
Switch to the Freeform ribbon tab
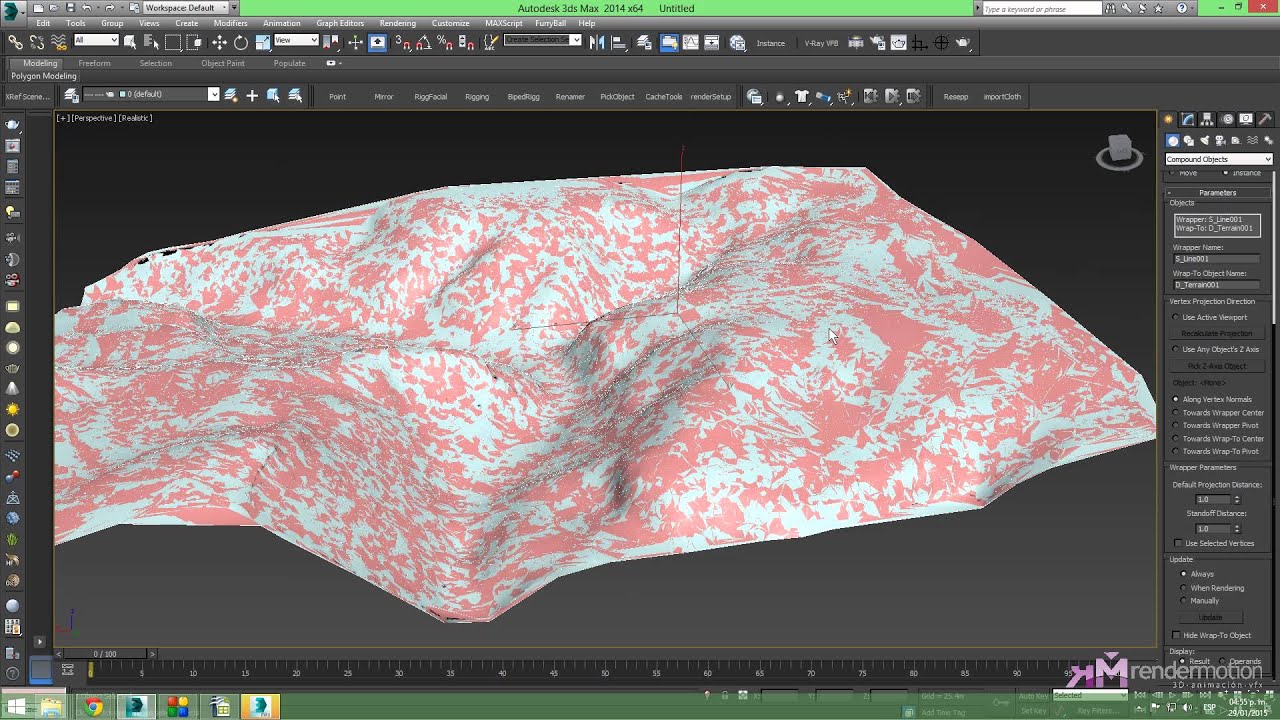click(x=94, y=63)
